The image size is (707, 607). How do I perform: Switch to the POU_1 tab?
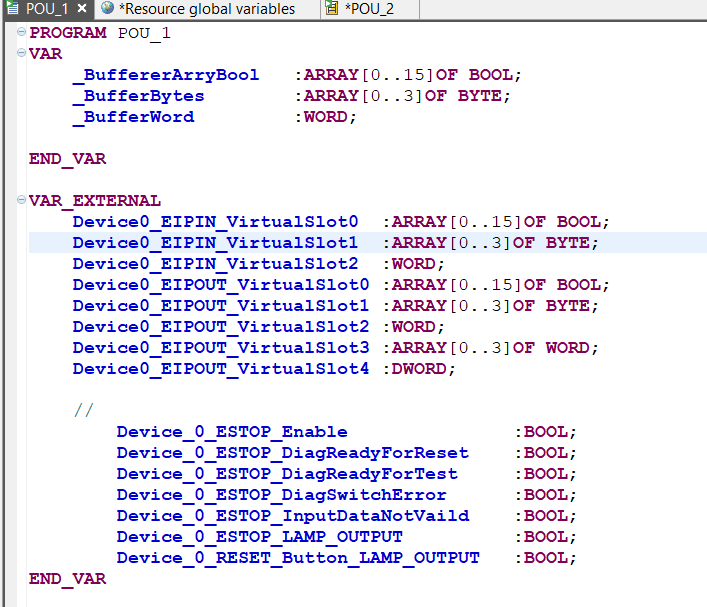click(x=47, y=9)
